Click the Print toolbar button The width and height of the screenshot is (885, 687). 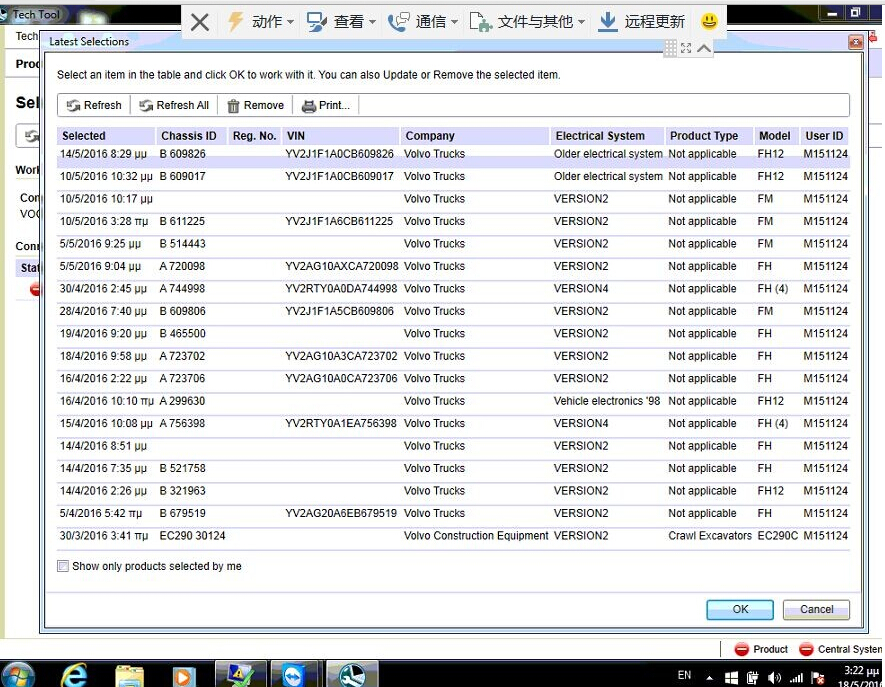point(325,106)
